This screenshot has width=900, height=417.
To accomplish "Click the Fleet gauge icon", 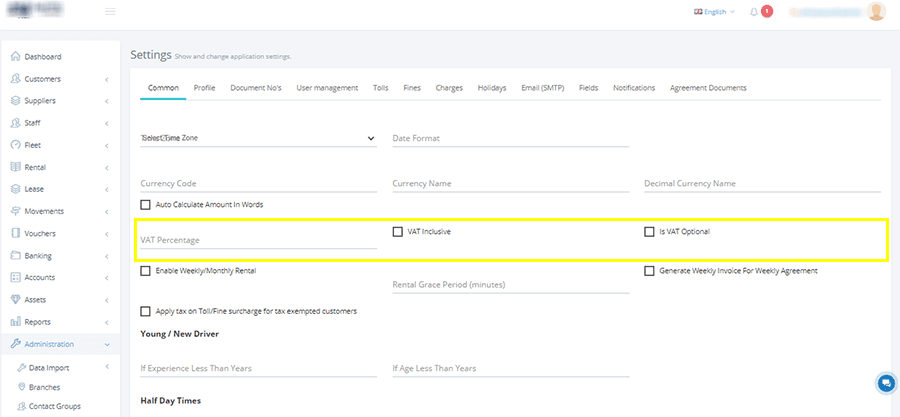I will tap(16, 145).
